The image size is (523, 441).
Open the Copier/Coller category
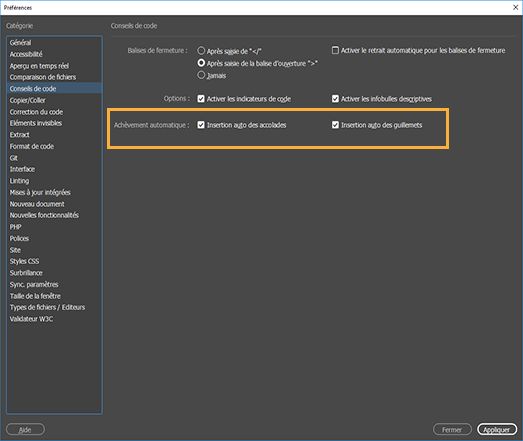pyautogui.click(x=54, y=100)
